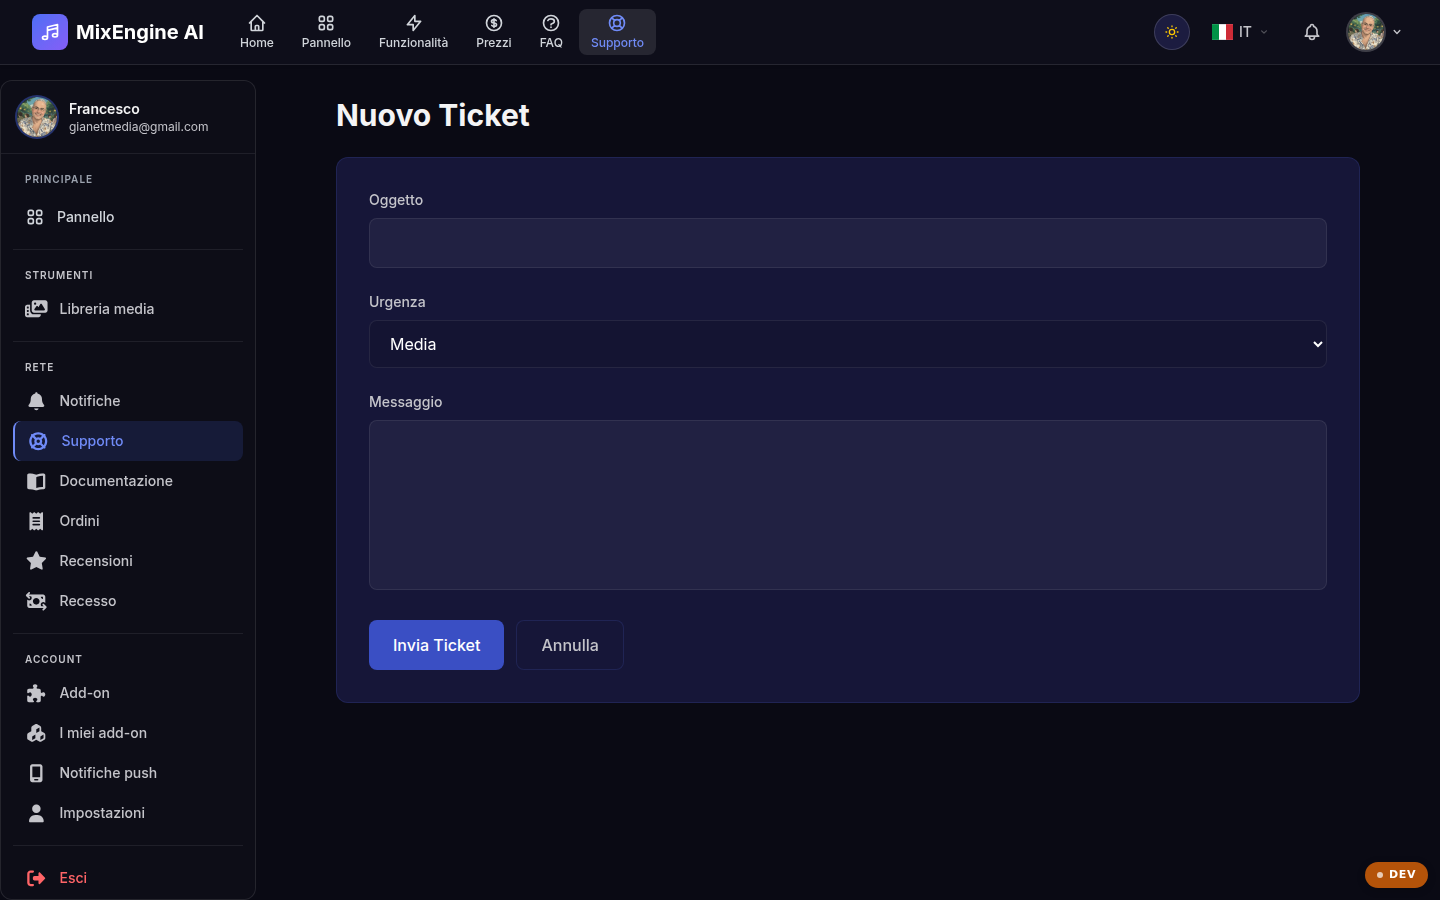Image resolution: width=1440 pixels, height=900 pixels.
Task: Cancel with Annulla button
Action: click(x=570, y=645)
